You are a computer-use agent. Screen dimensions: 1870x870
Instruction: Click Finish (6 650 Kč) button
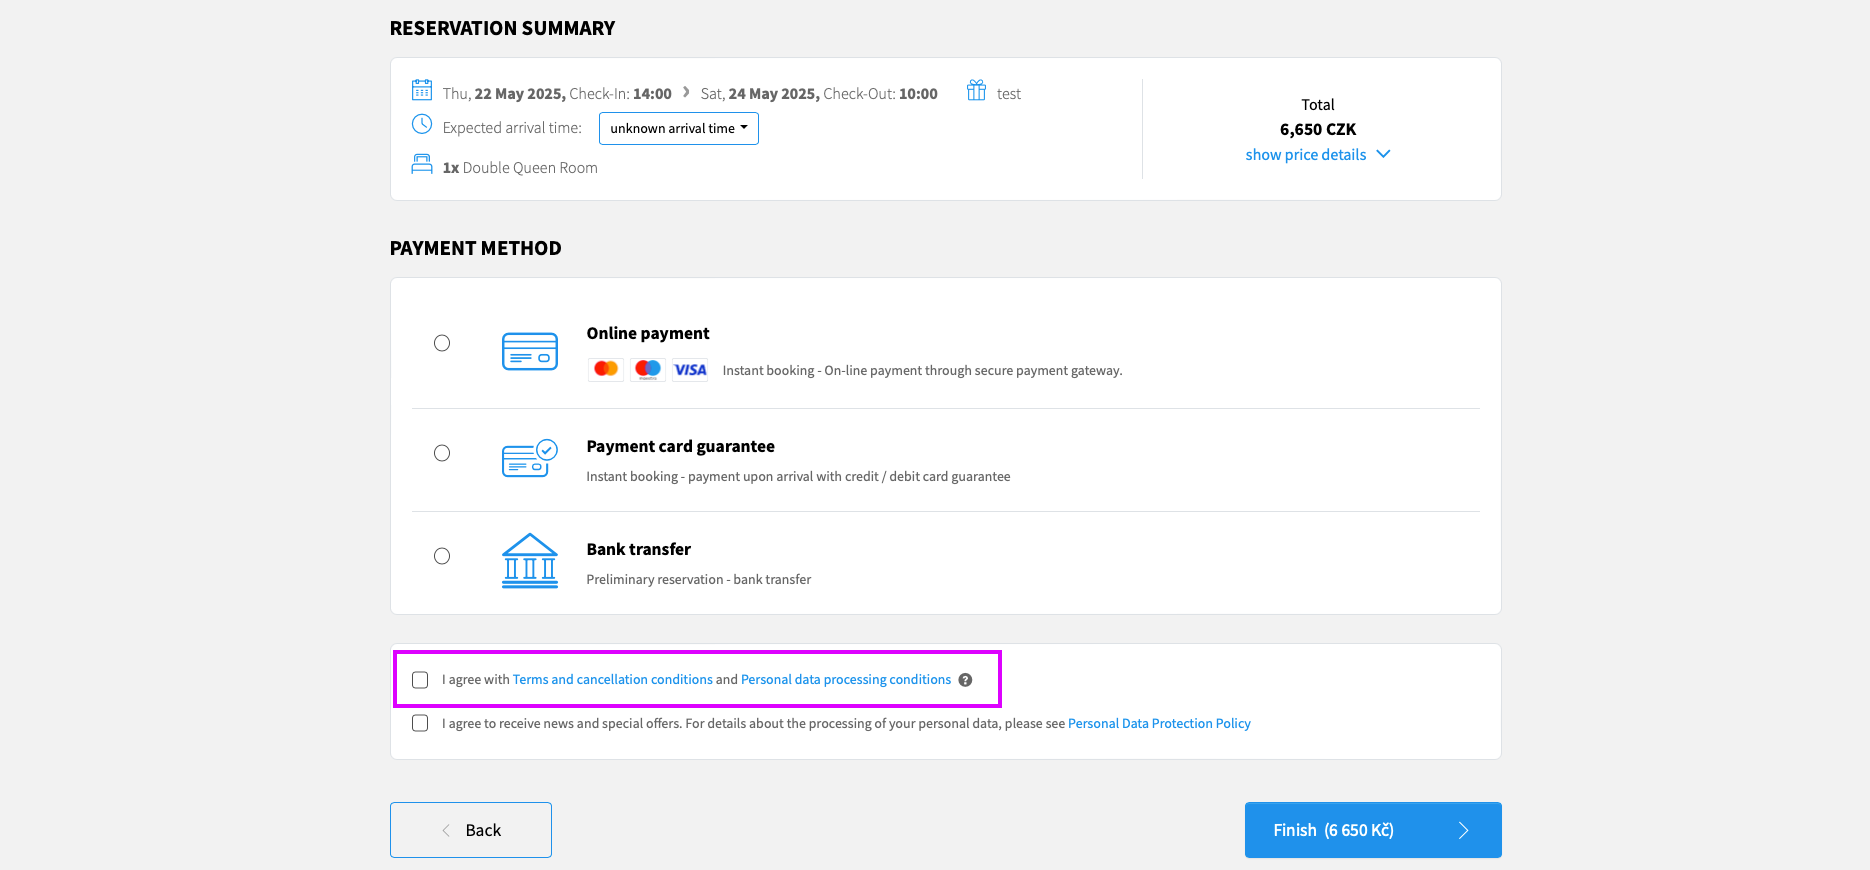click(1373, 830)
